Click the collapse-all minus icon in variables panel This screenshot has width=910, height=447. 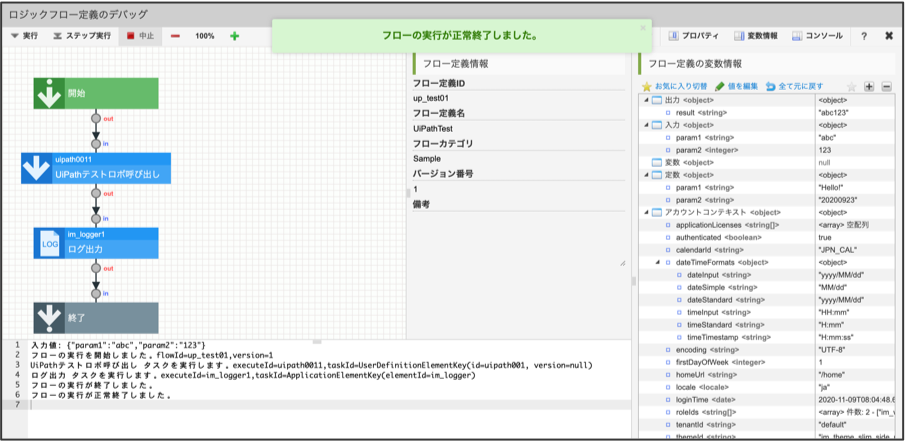pyautogui.click(x=885, y=87)
